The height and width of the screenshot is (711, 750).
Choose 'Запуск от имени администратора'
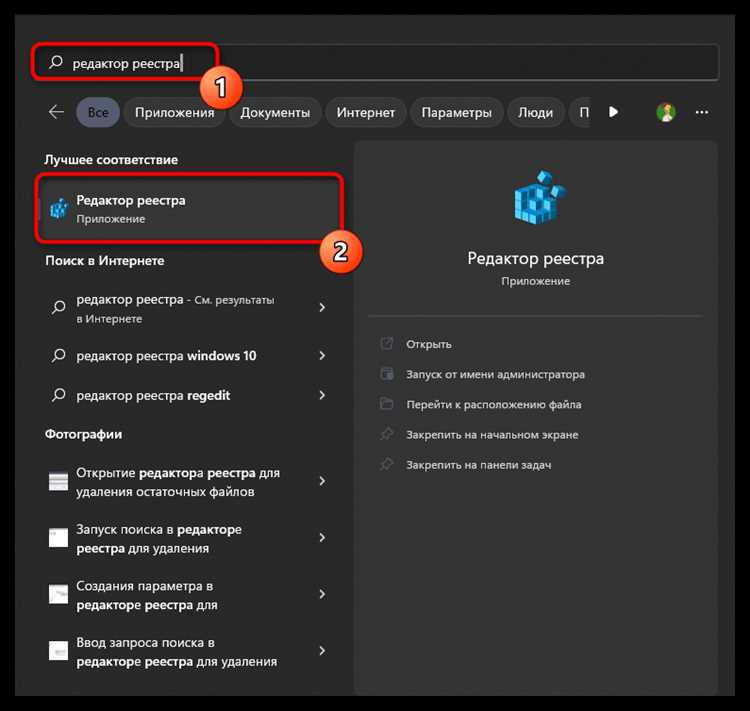(495, 374)
